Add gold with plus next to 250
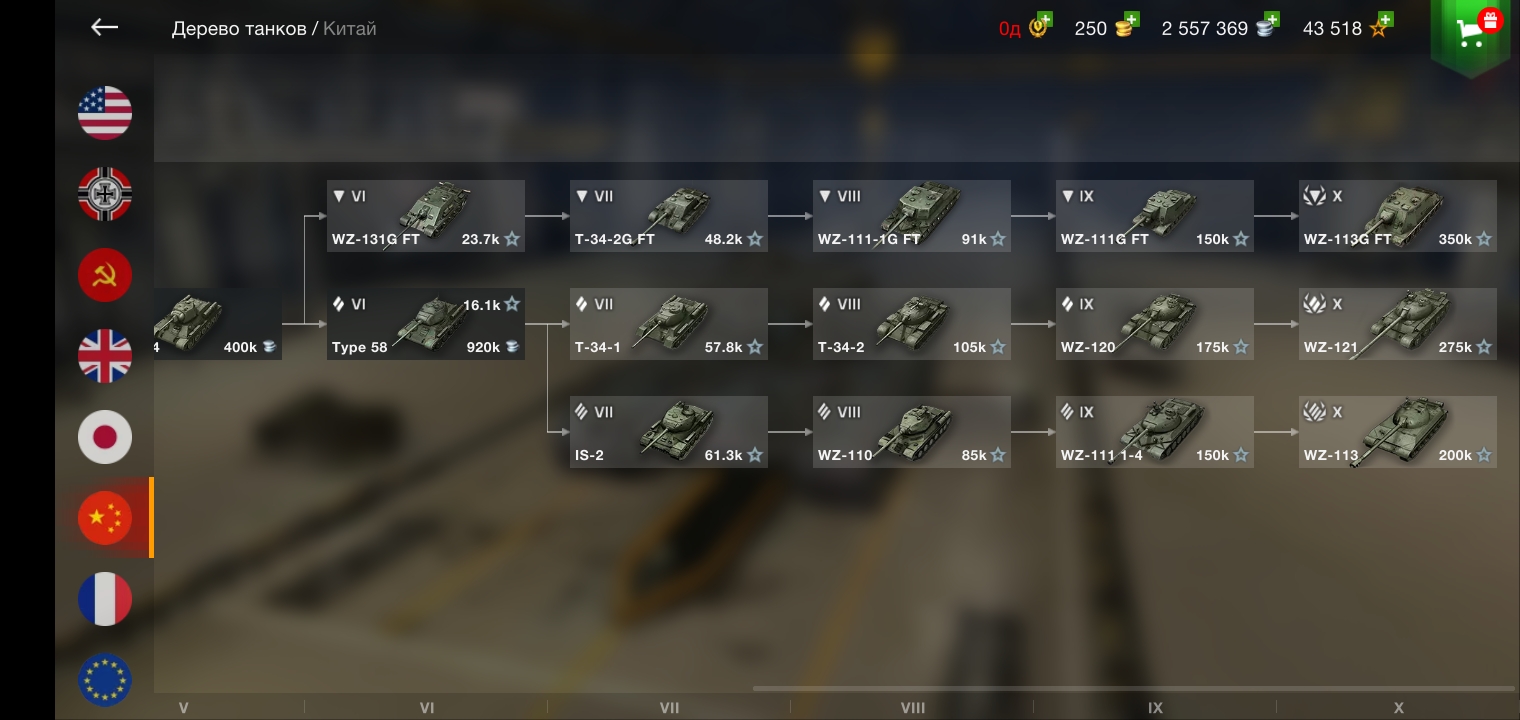Screen dimensions: 1520x720 point(1130,21)
